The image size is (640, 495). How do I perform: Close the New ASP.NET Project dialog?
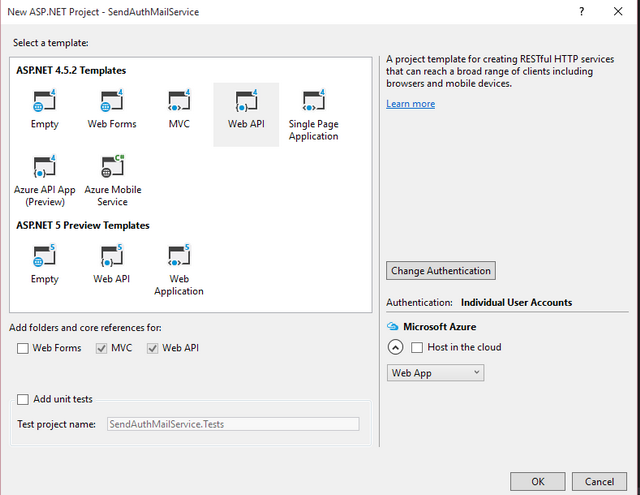[618, 11]
